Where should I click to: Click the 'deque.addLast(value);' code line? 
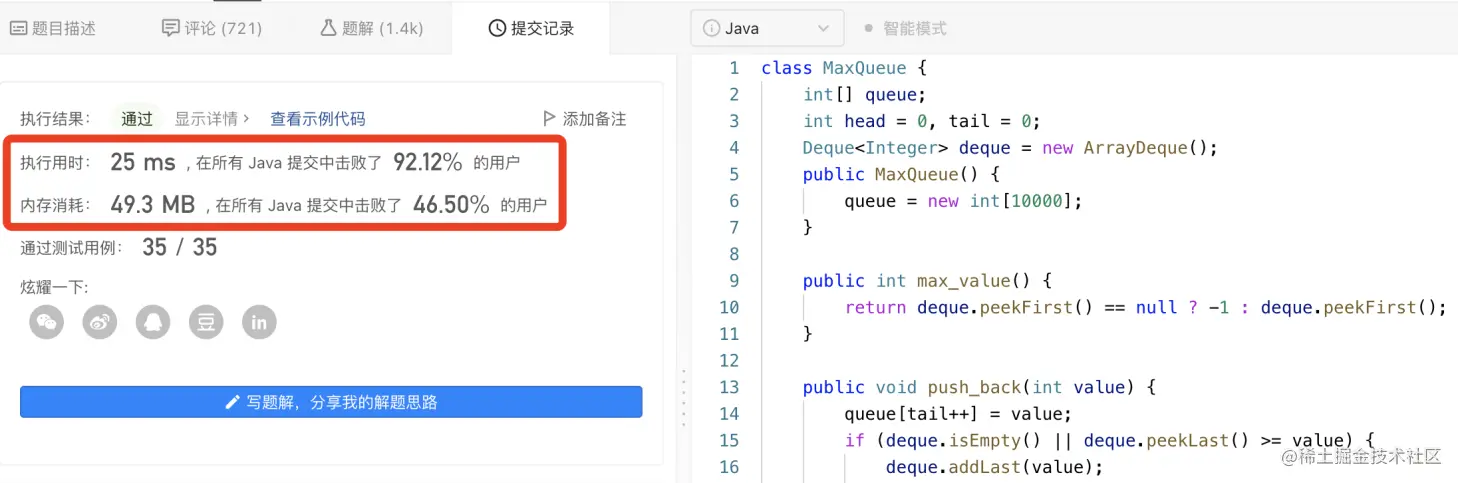pos(994,467)
